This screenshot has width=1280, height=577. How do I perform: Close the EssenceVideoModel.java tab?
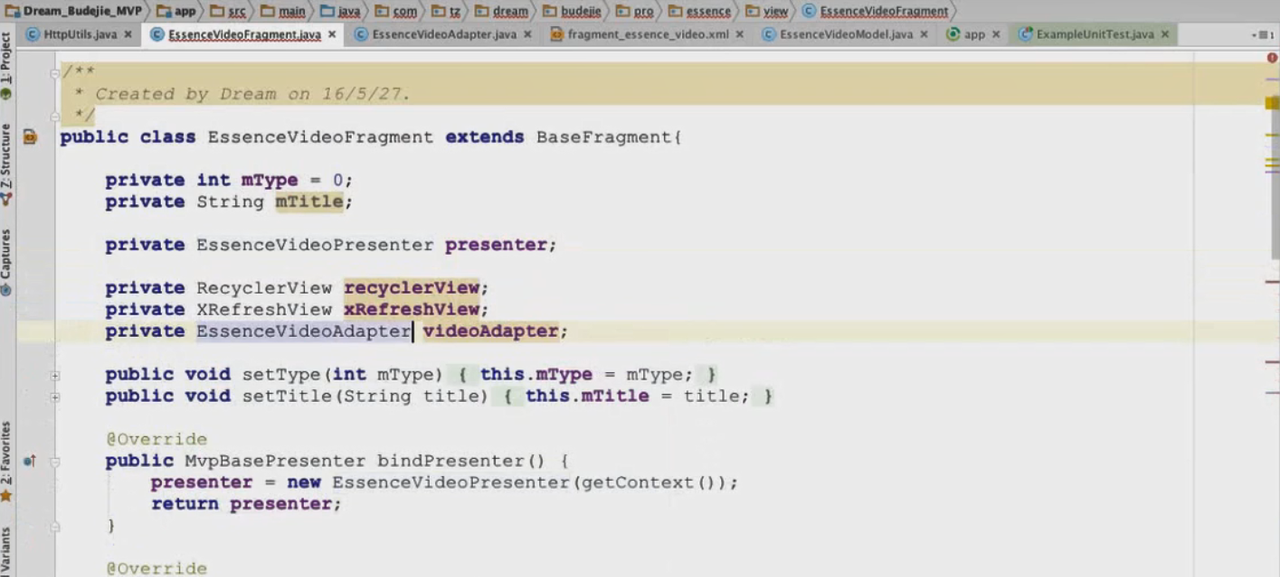tap(922, 34)
